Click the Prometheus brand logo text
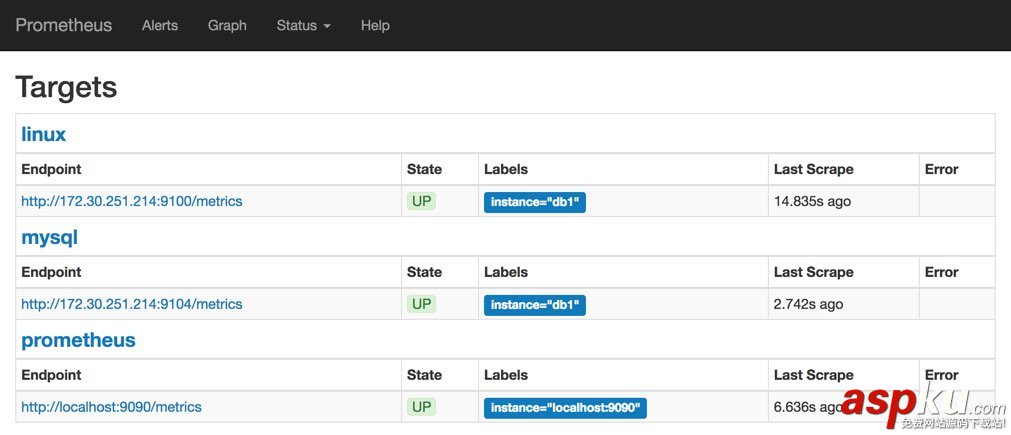1011x435 pixels. [64, 25]
